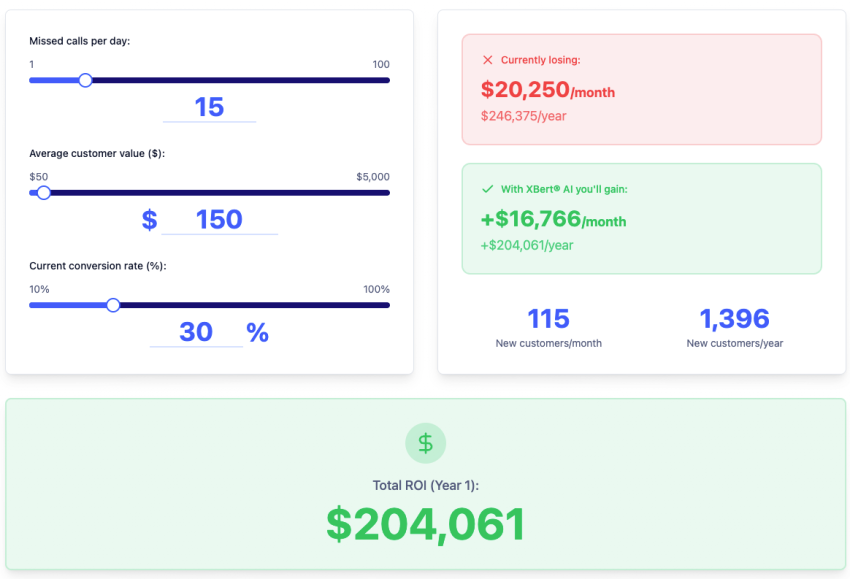
Task: Click the circular dollar sign ROI icon
Action: point(425,443)
